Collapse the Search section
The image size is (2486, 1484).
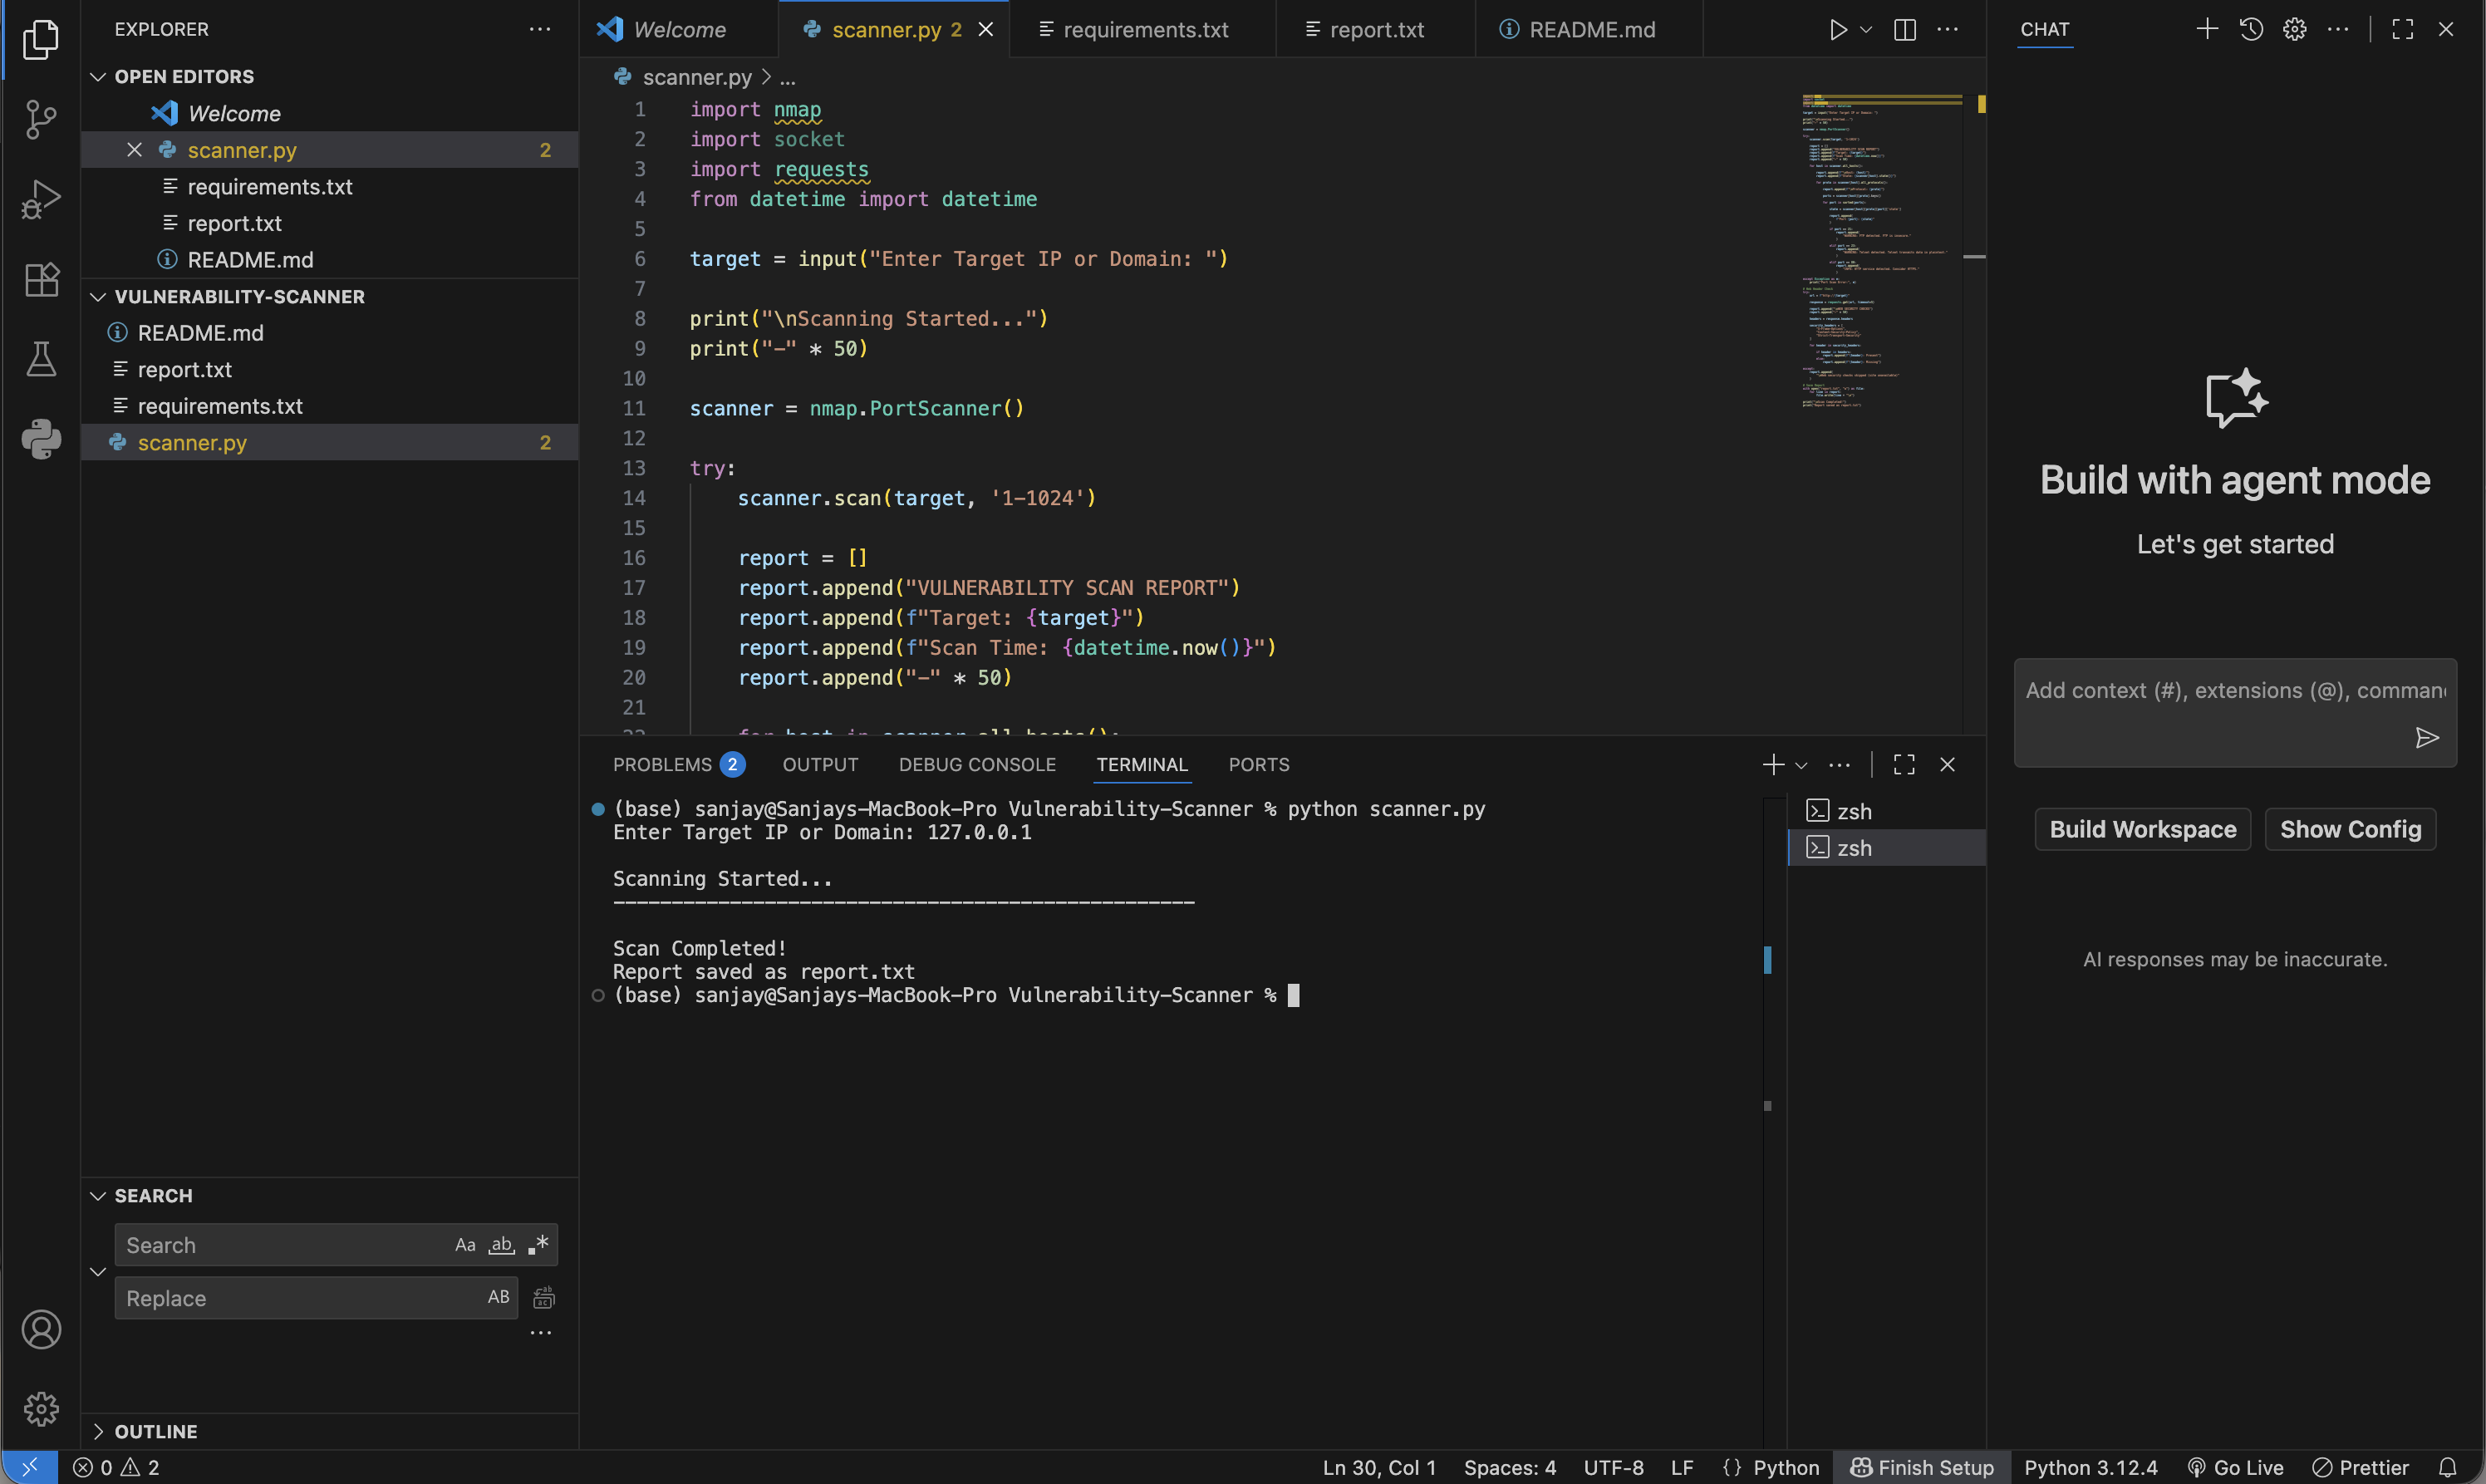tap(98, 1196)
